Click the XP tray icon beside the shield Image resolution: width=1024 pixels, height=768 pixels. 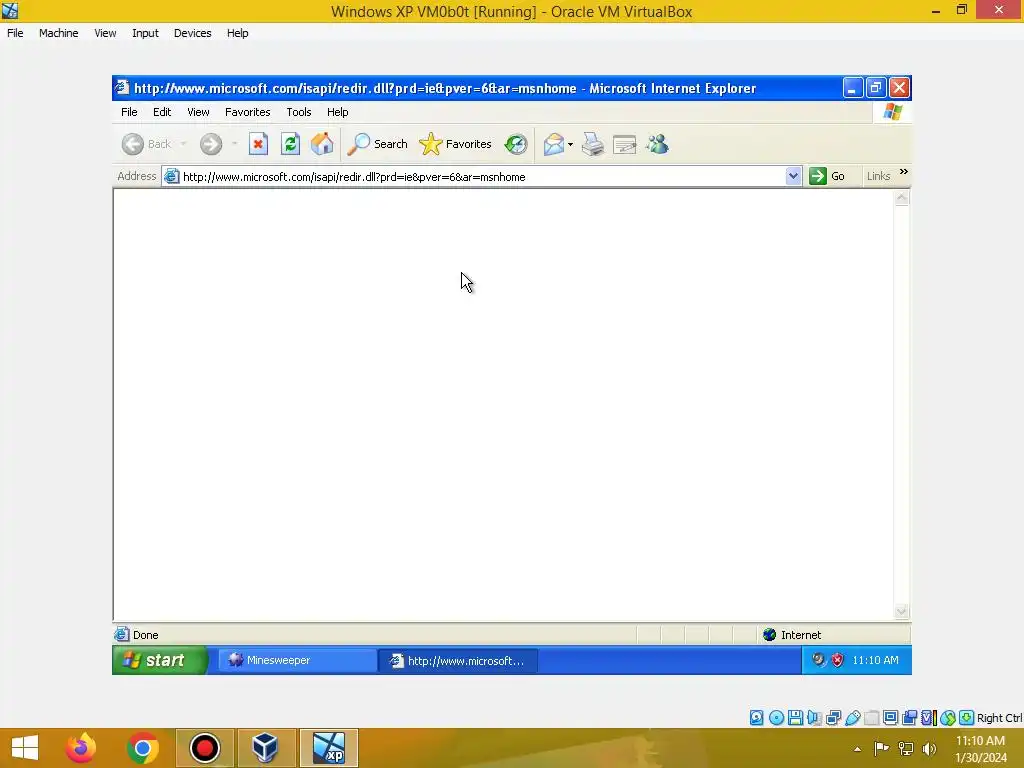tap(818, 660)
